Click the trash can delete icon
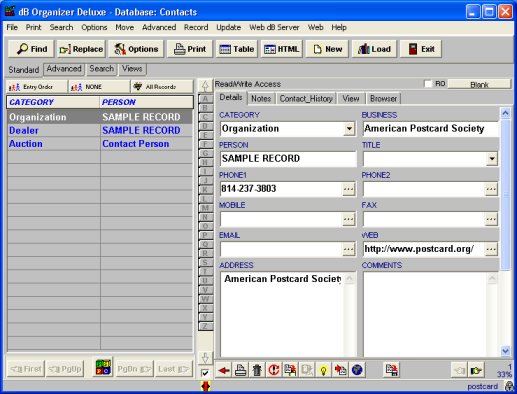The height and width of the screenshot is (394, 517). tap(257, 370)
